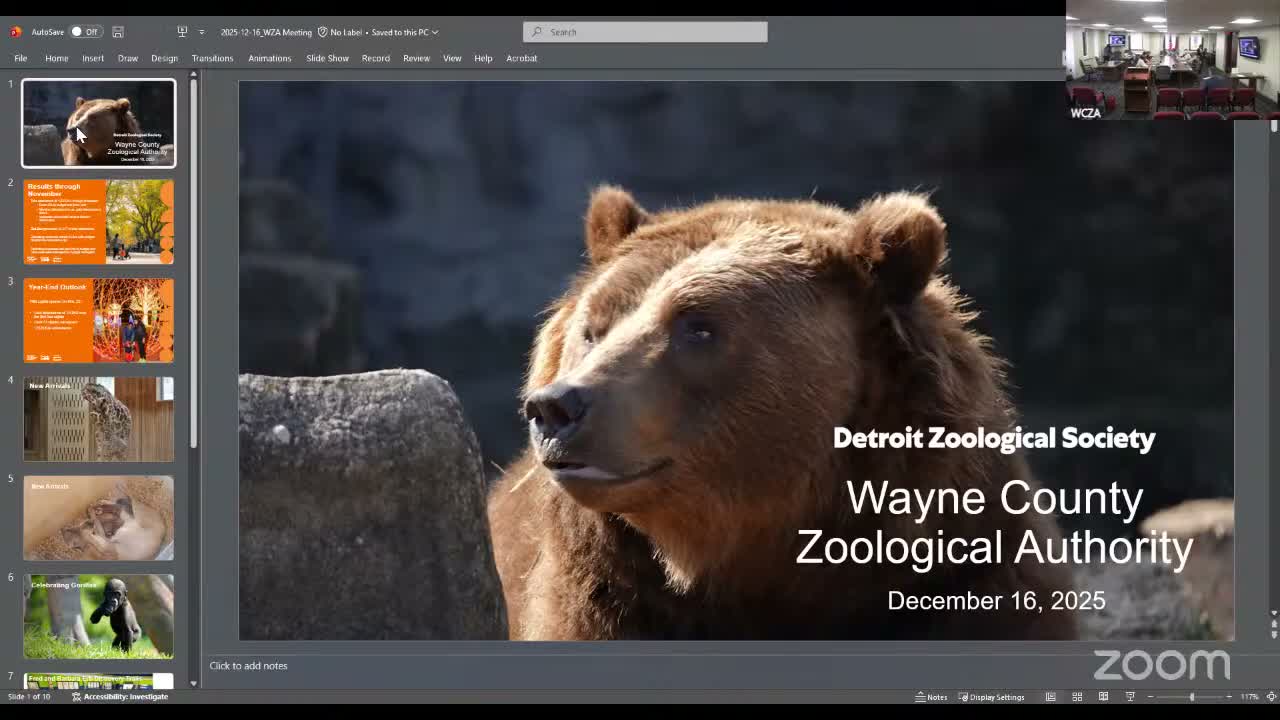
Task: Fit slide to current window icon
Action: [1271, 697]
